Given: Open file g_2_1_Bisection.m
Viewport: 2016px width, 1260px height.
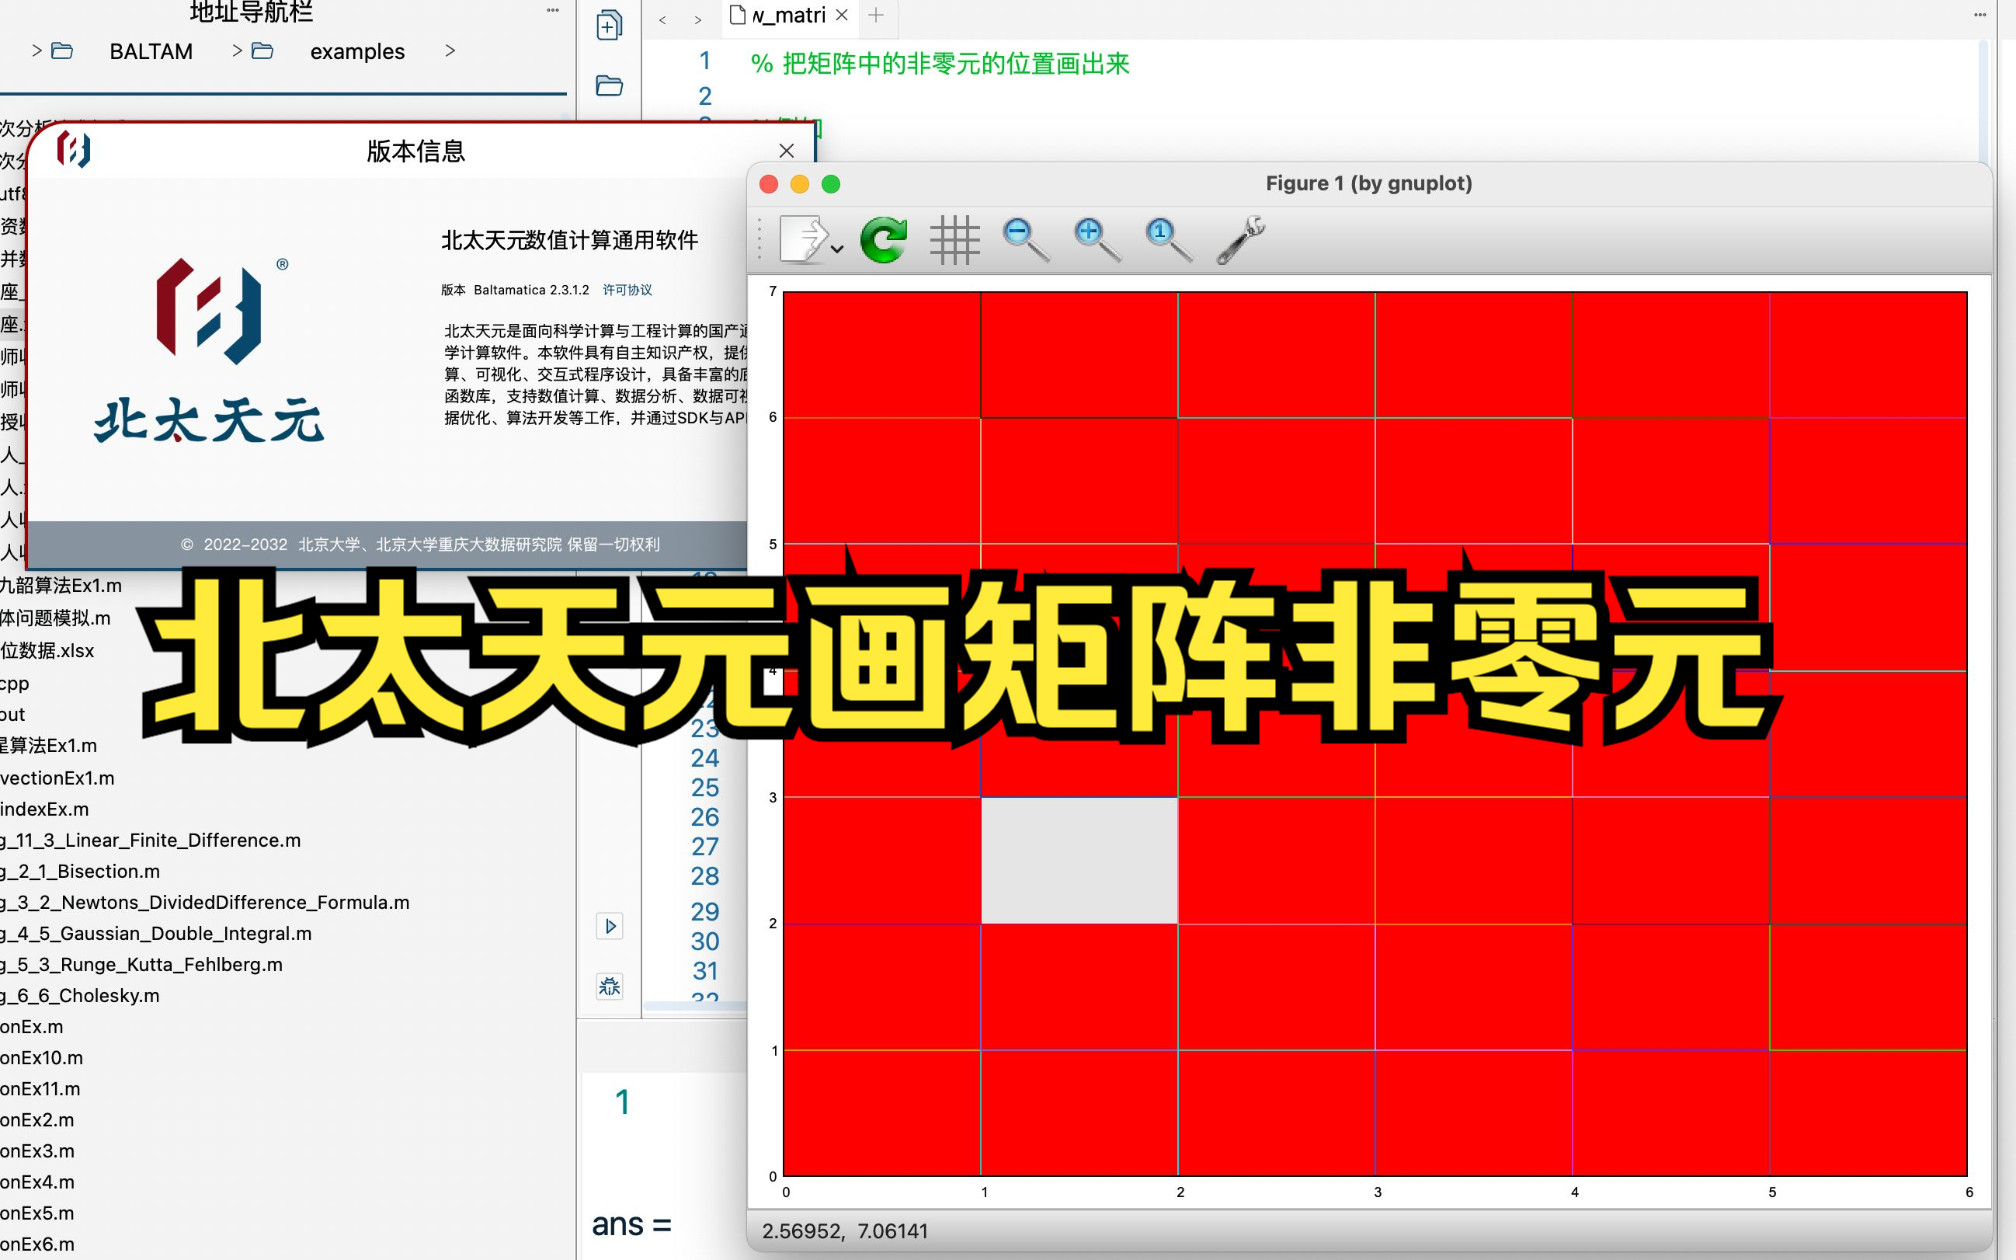Looking at the screenshot, I should (80, 871).
